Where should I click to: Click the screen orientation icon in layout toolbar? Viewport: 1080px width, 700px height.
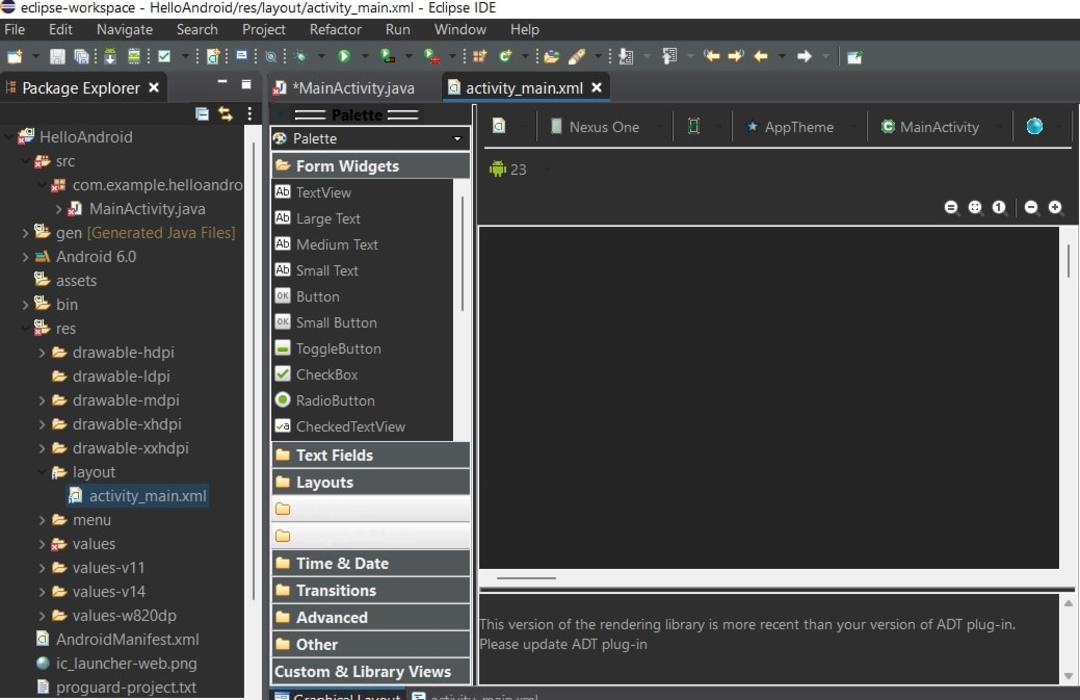[x=694, y=126]
